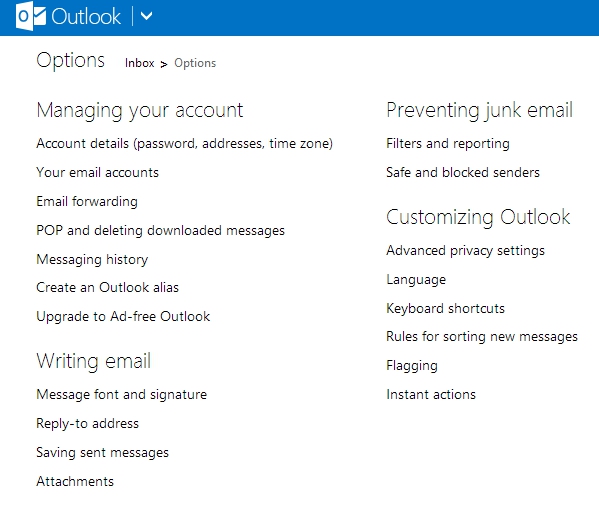Click the Options page title
This screenshot has width=599, height=505.
pos(70,61)
